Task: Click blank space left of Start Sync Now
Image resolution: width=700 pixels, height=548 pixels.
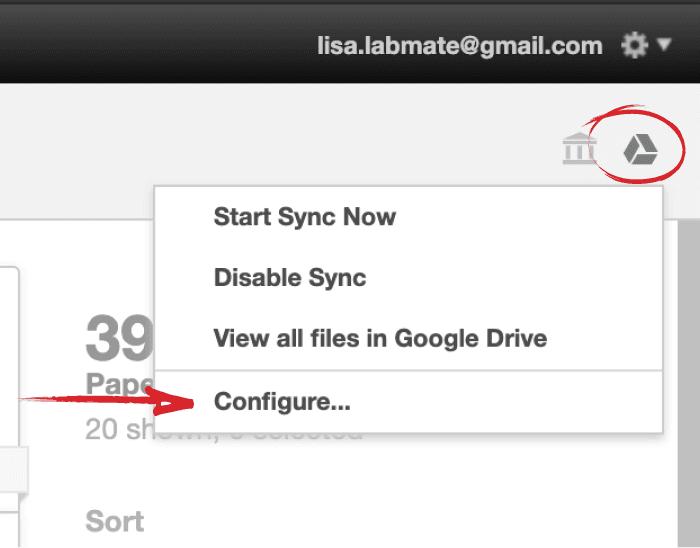Action: coord(184,217)
